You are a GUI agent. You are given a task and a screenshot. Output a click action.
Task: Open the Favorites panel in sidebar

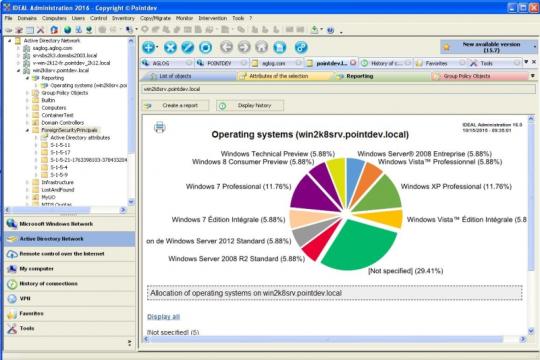click(x=70, y=313)
